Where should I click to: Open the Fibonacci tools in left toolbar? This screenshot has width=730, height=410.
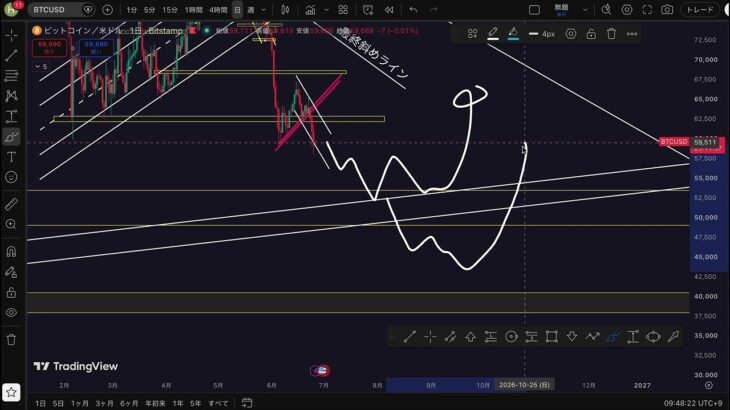coord(11,75)
